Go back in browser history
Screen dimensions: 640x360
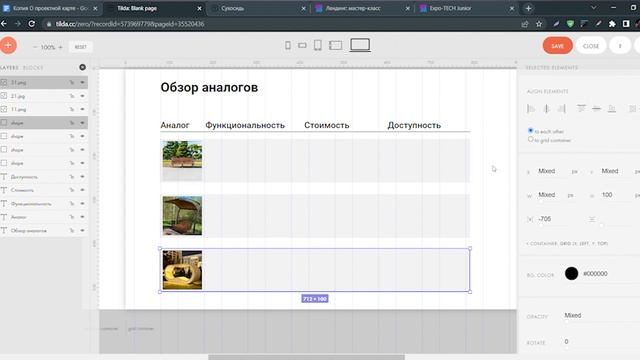coord(4,24)
